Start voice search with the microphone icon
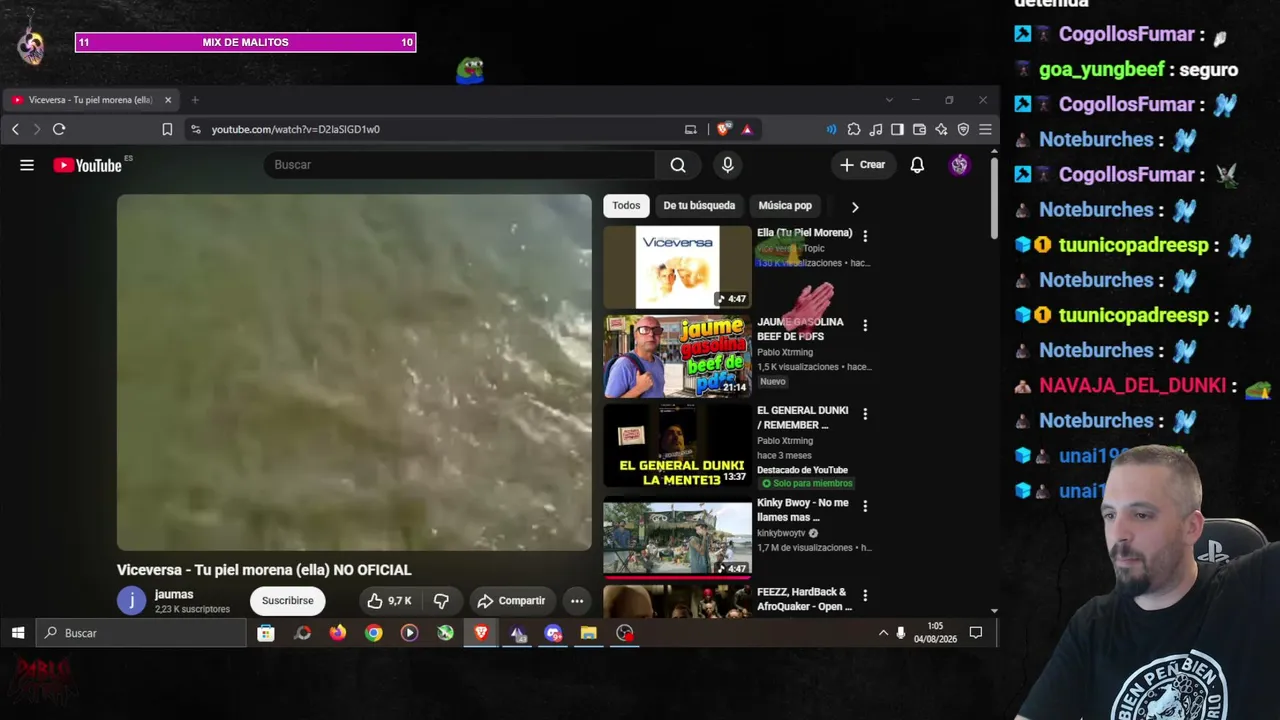1280x720 pixels. pos(727,165)
